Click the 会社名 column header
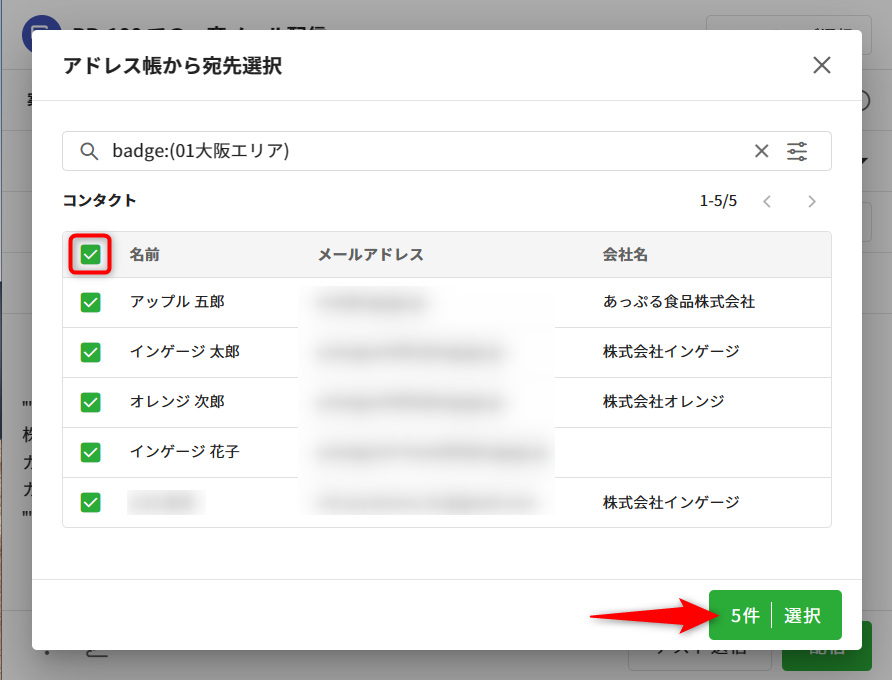This screenshot has height=680, width=892. click(x=625, y=255)
